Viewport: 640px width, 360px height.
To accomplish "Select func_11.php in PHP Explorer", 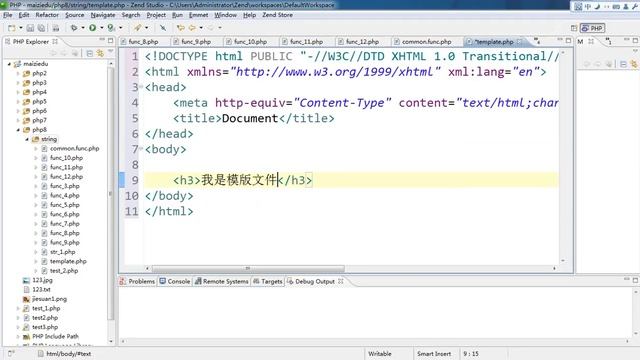I will [66, 167].
